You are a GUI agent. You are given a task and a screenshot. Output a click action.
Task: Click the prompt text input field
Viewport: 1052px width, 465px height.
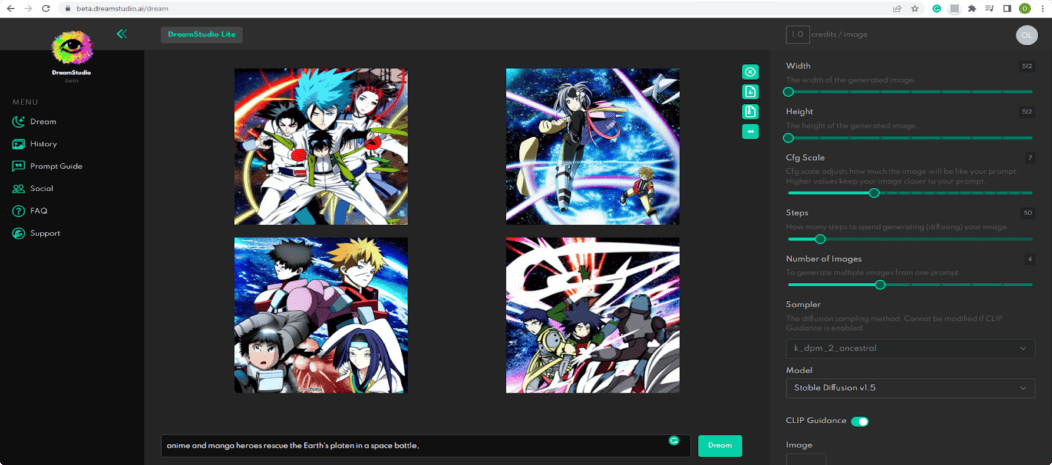click(x=426, y=446)
